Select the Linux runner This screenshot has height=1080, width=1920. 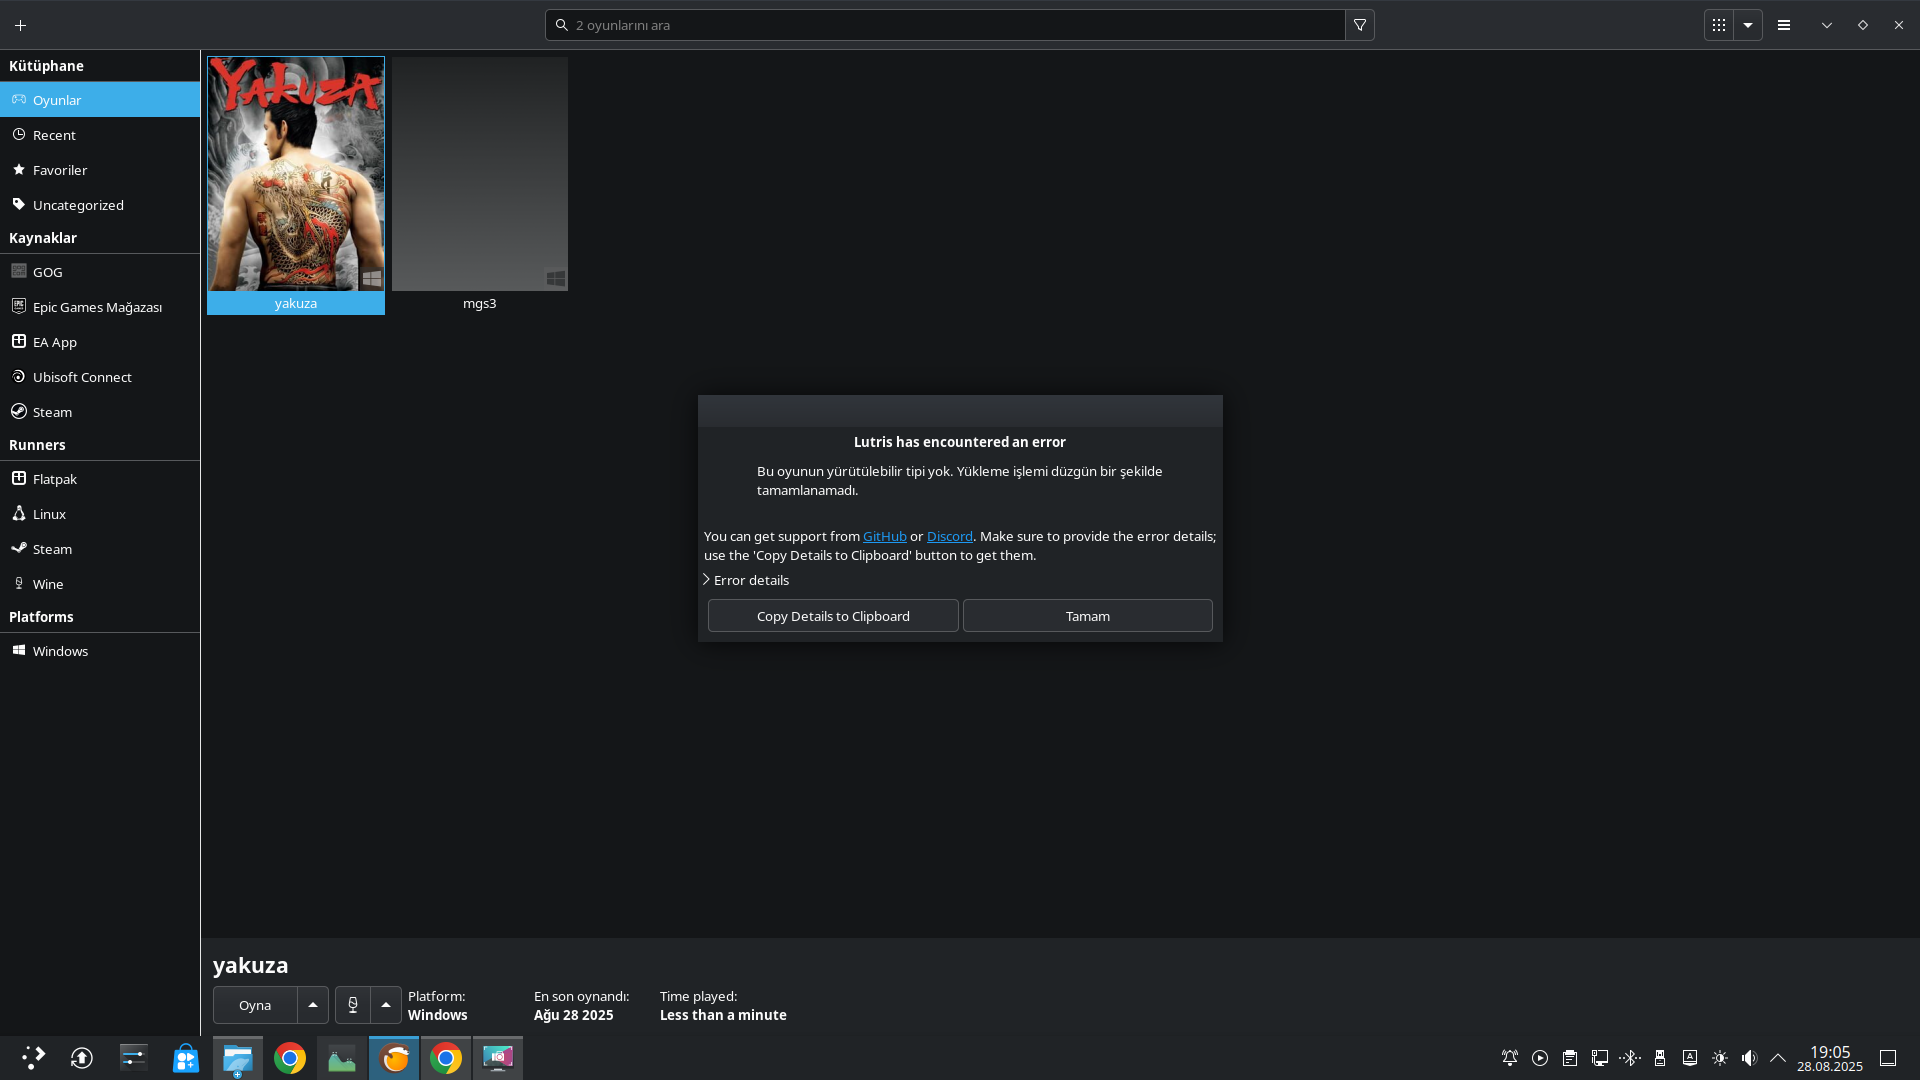click(100, 514)
